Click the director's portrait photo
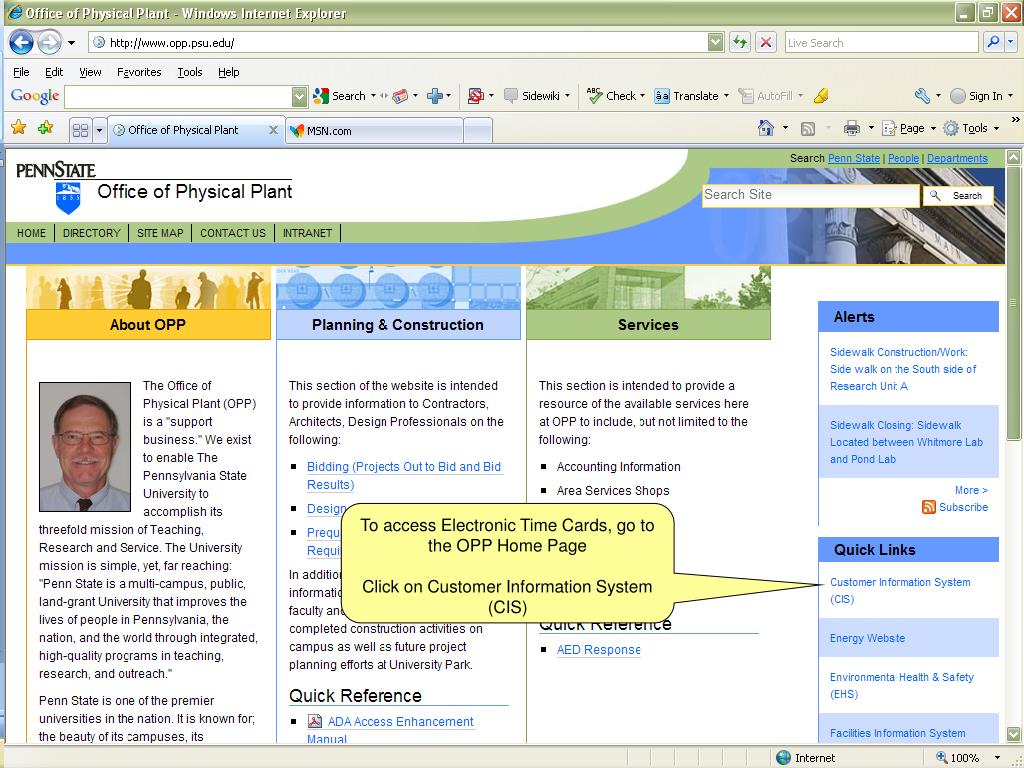The height and width of the screenshot is (768, 1024). tap(85, 447)
